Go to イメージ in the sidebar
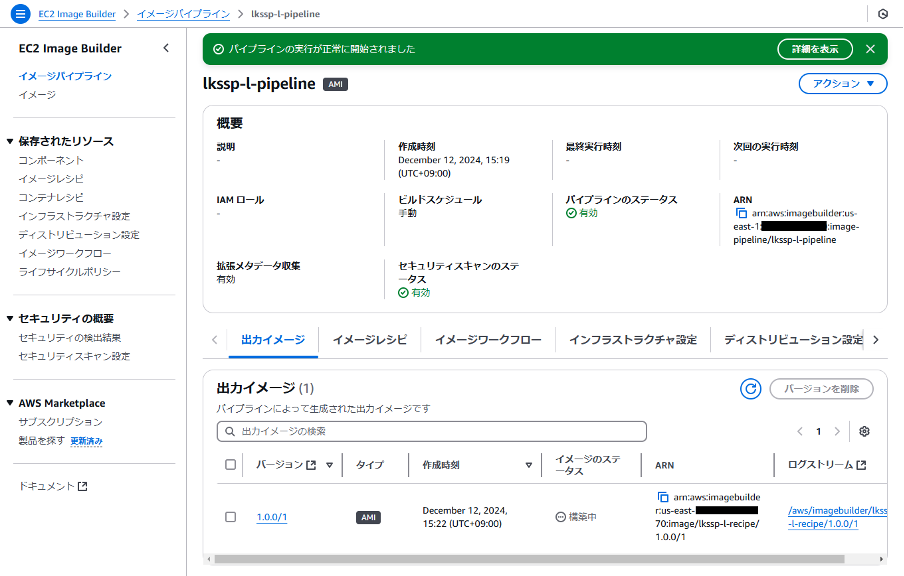This screenshot has width=904, height=576. pos(37,95)
